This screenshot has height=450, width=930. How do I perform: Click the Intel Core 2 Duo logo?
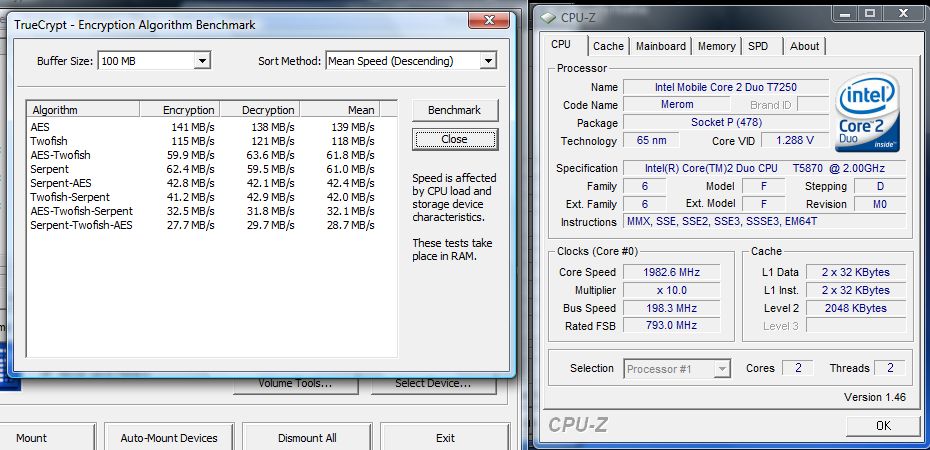(867, 113)
